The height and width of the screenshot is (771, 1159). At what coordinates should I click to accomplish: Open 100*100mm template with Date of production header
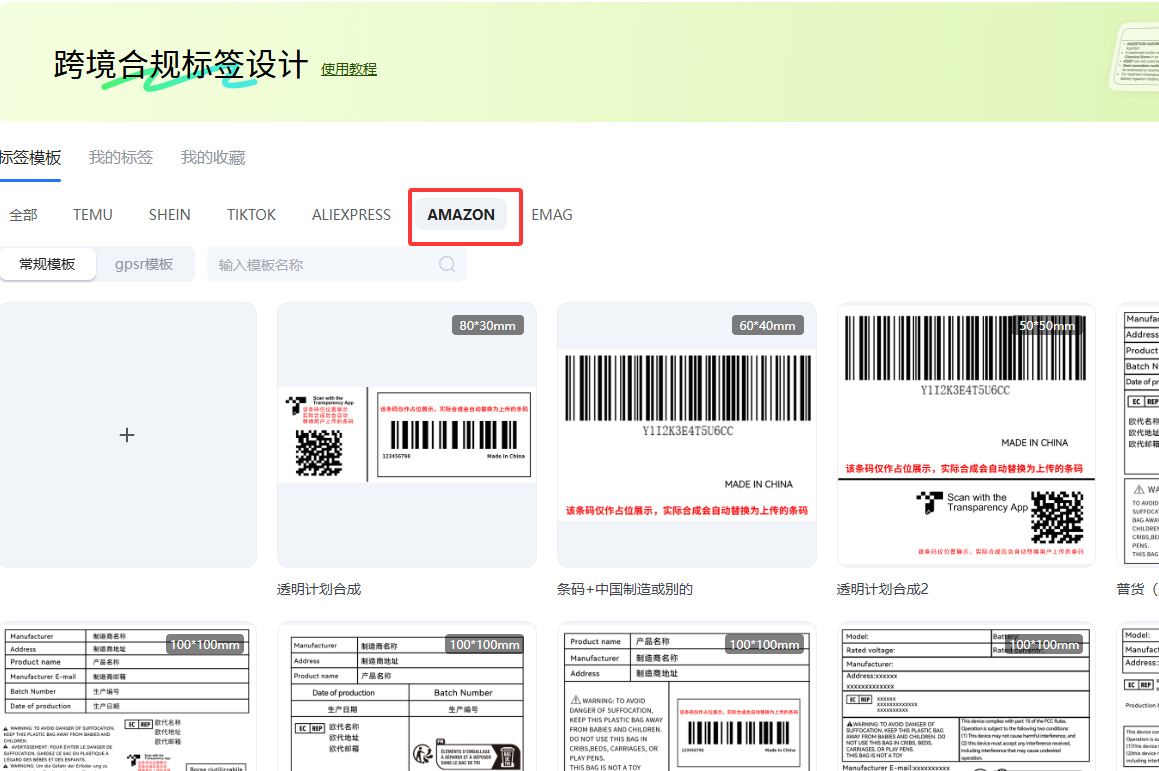[407, 698]
